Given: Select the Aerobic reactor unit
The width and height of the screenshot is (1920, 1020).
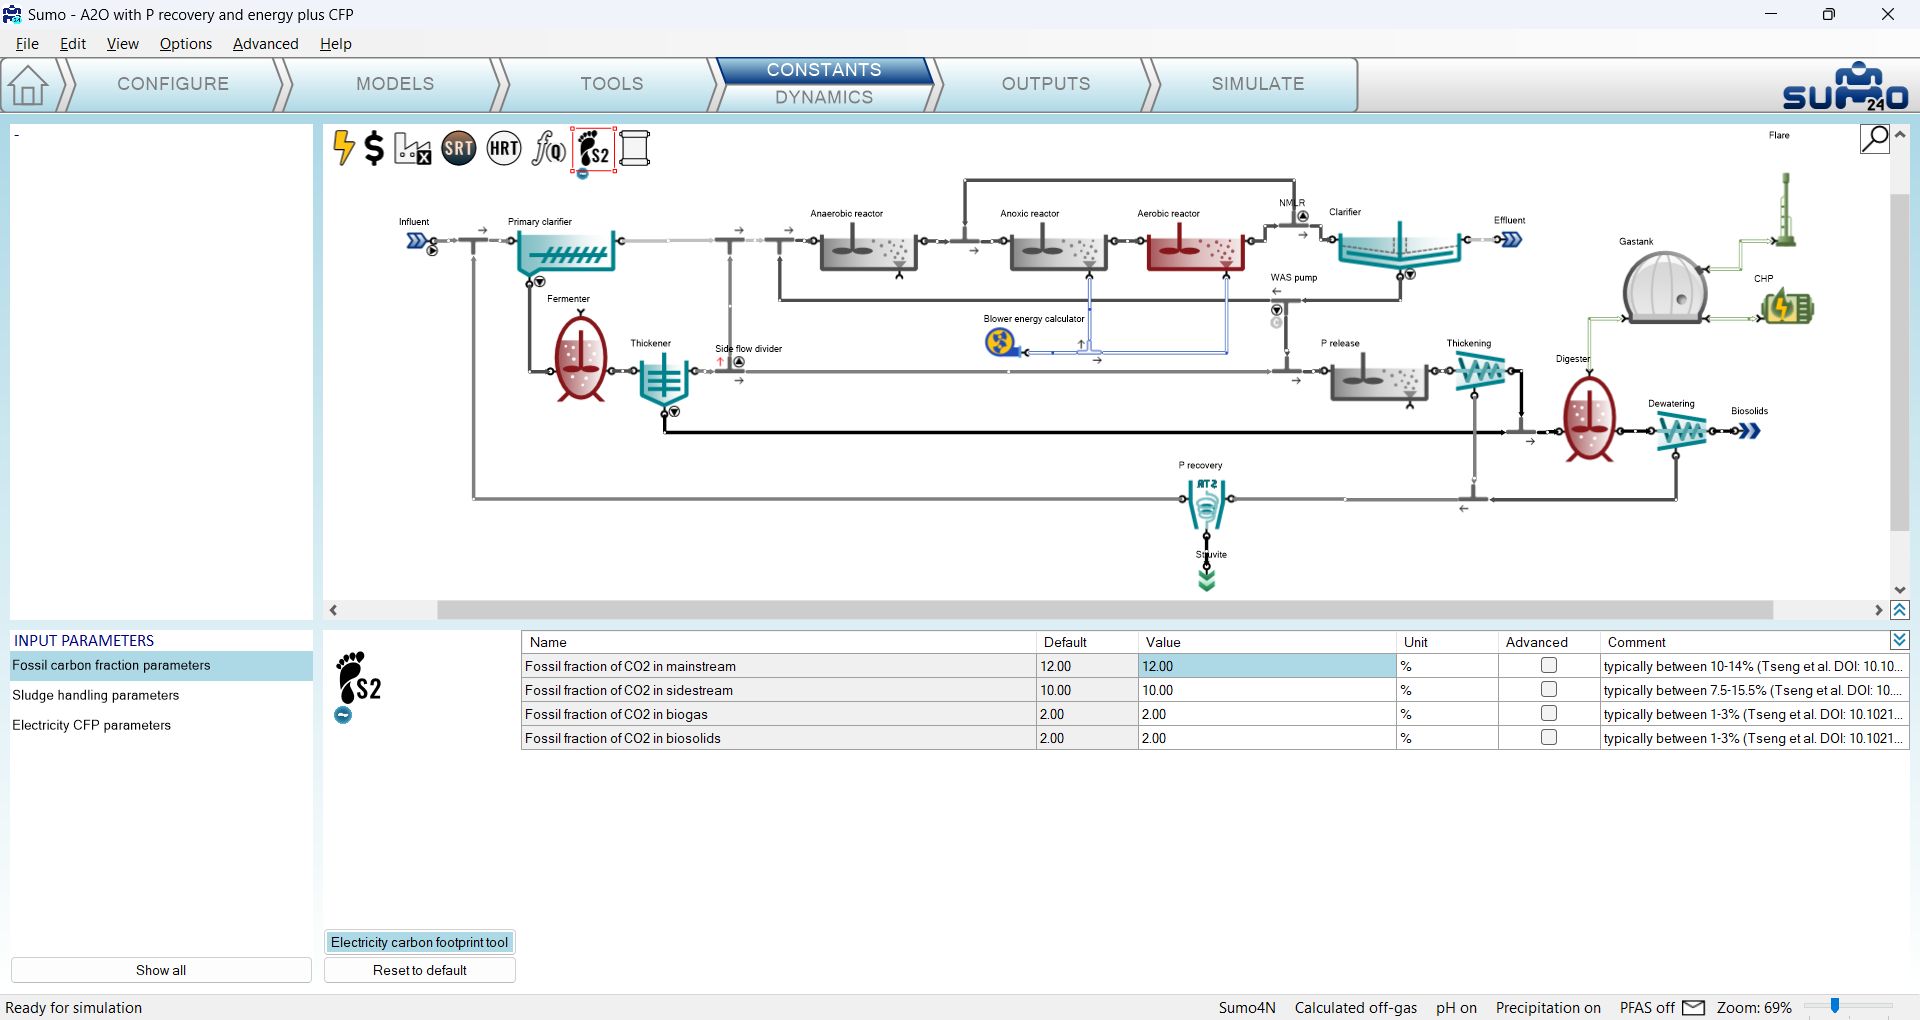Looking at the screenshot, I should pyautogui.click(x=1195, y=247).
